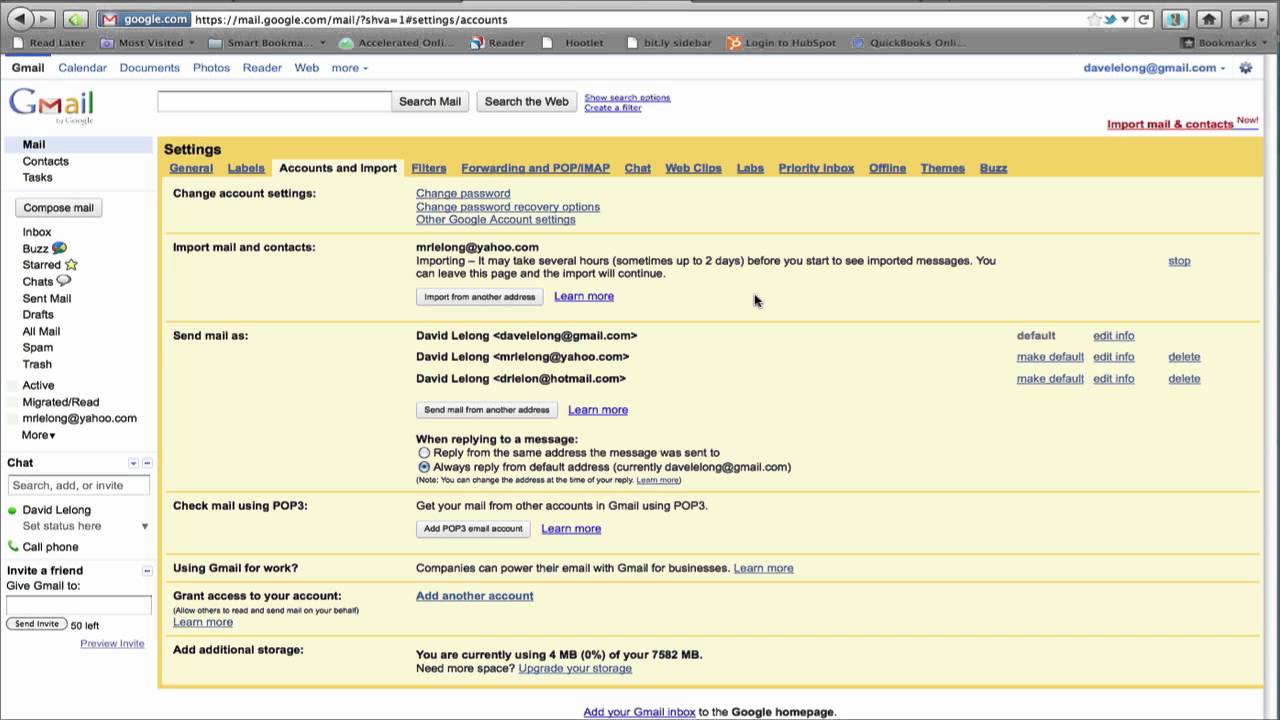Click the green status dot beside David Lelong
The image size is (1280, 720).
click(x=12, y=510)
